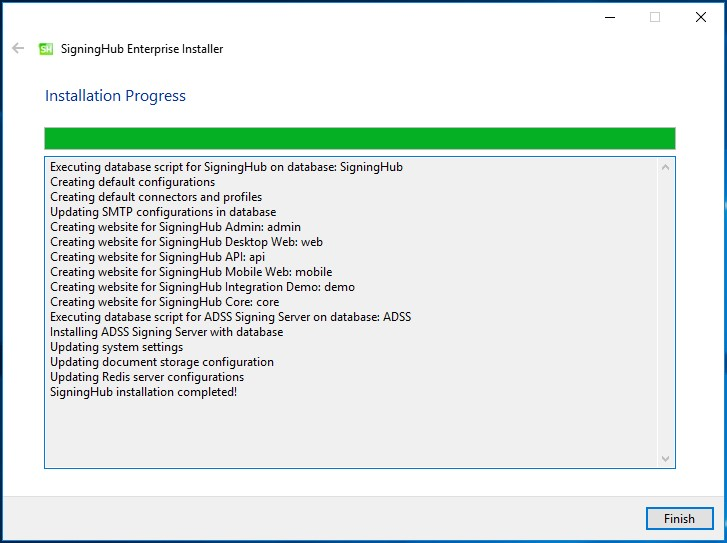Select line 'Executing database script for ADSS Signing Server'

230,317
